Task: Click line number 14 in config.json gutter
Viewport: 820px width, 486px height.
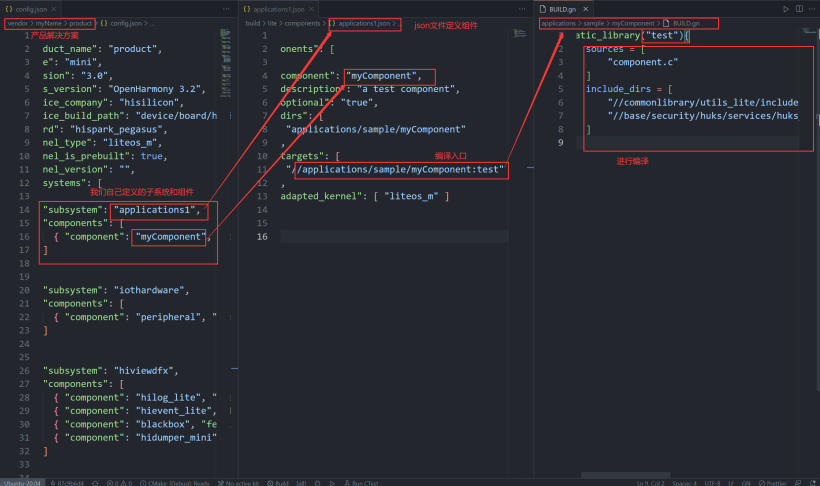Action: [x=25, y=210]
